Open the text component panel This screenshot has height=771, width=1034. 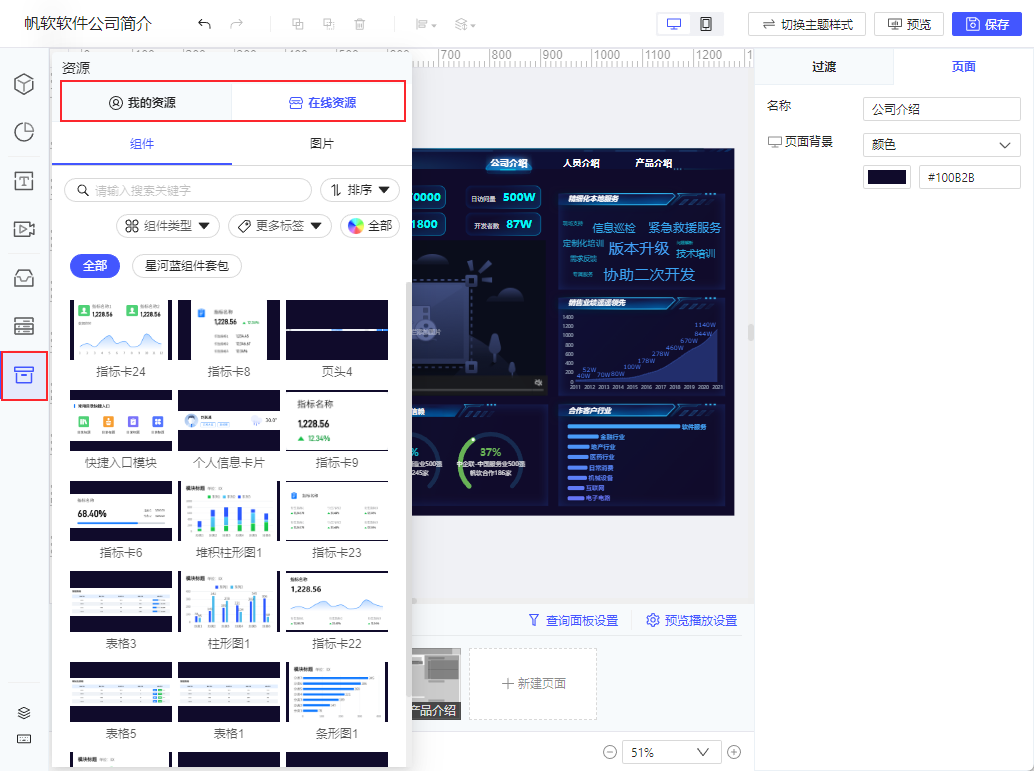[x=24, y=181]
